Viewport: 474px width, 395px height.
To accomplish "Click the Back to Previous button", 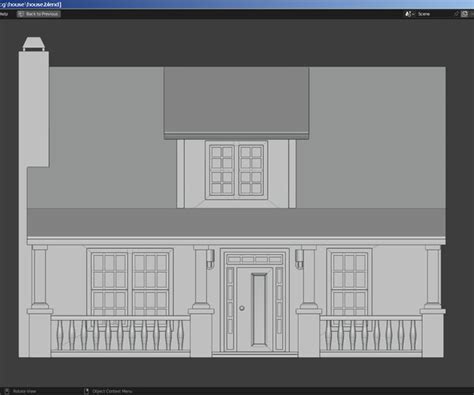I will click(x=39, y=14).
